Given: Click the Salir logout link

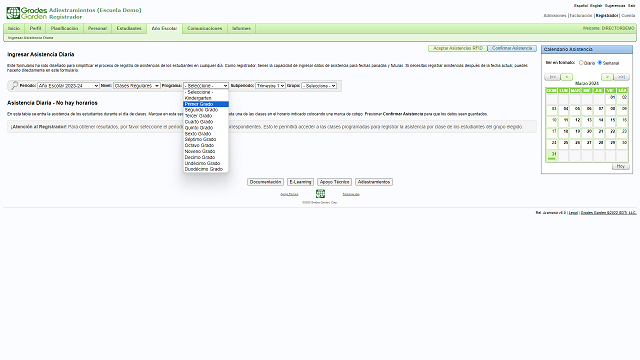Looking at the screenshot, I should click(x=631, y=6).
